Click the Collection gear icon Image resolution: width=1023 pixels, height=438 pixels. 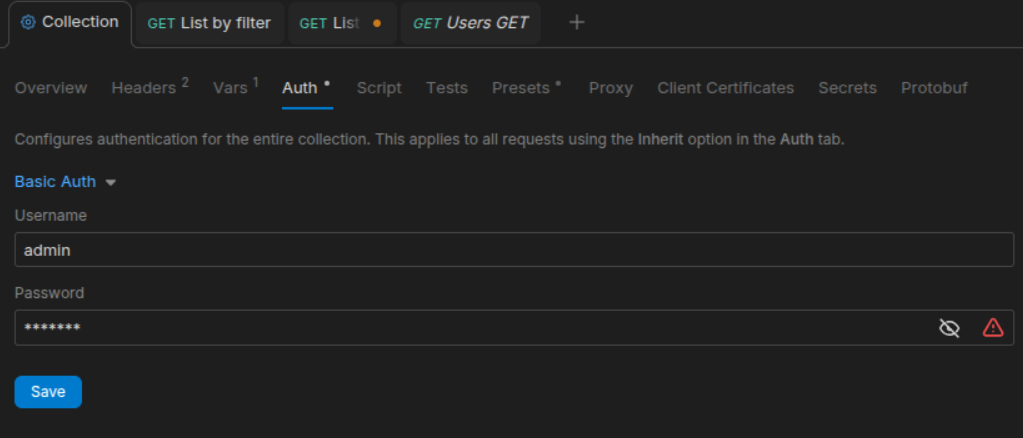pos(28,22)
